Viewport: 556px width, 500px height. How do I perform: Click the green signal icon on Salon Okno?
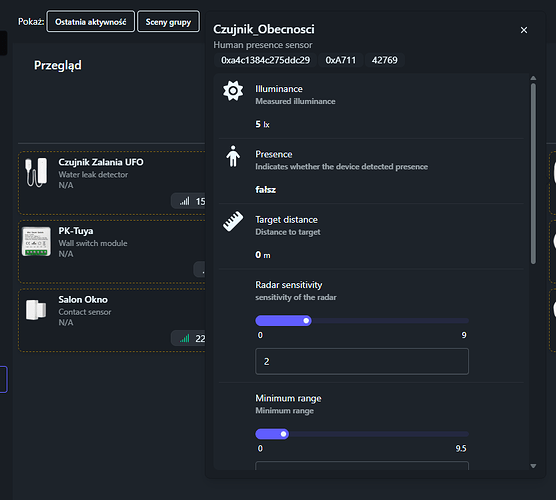point(184,339)
